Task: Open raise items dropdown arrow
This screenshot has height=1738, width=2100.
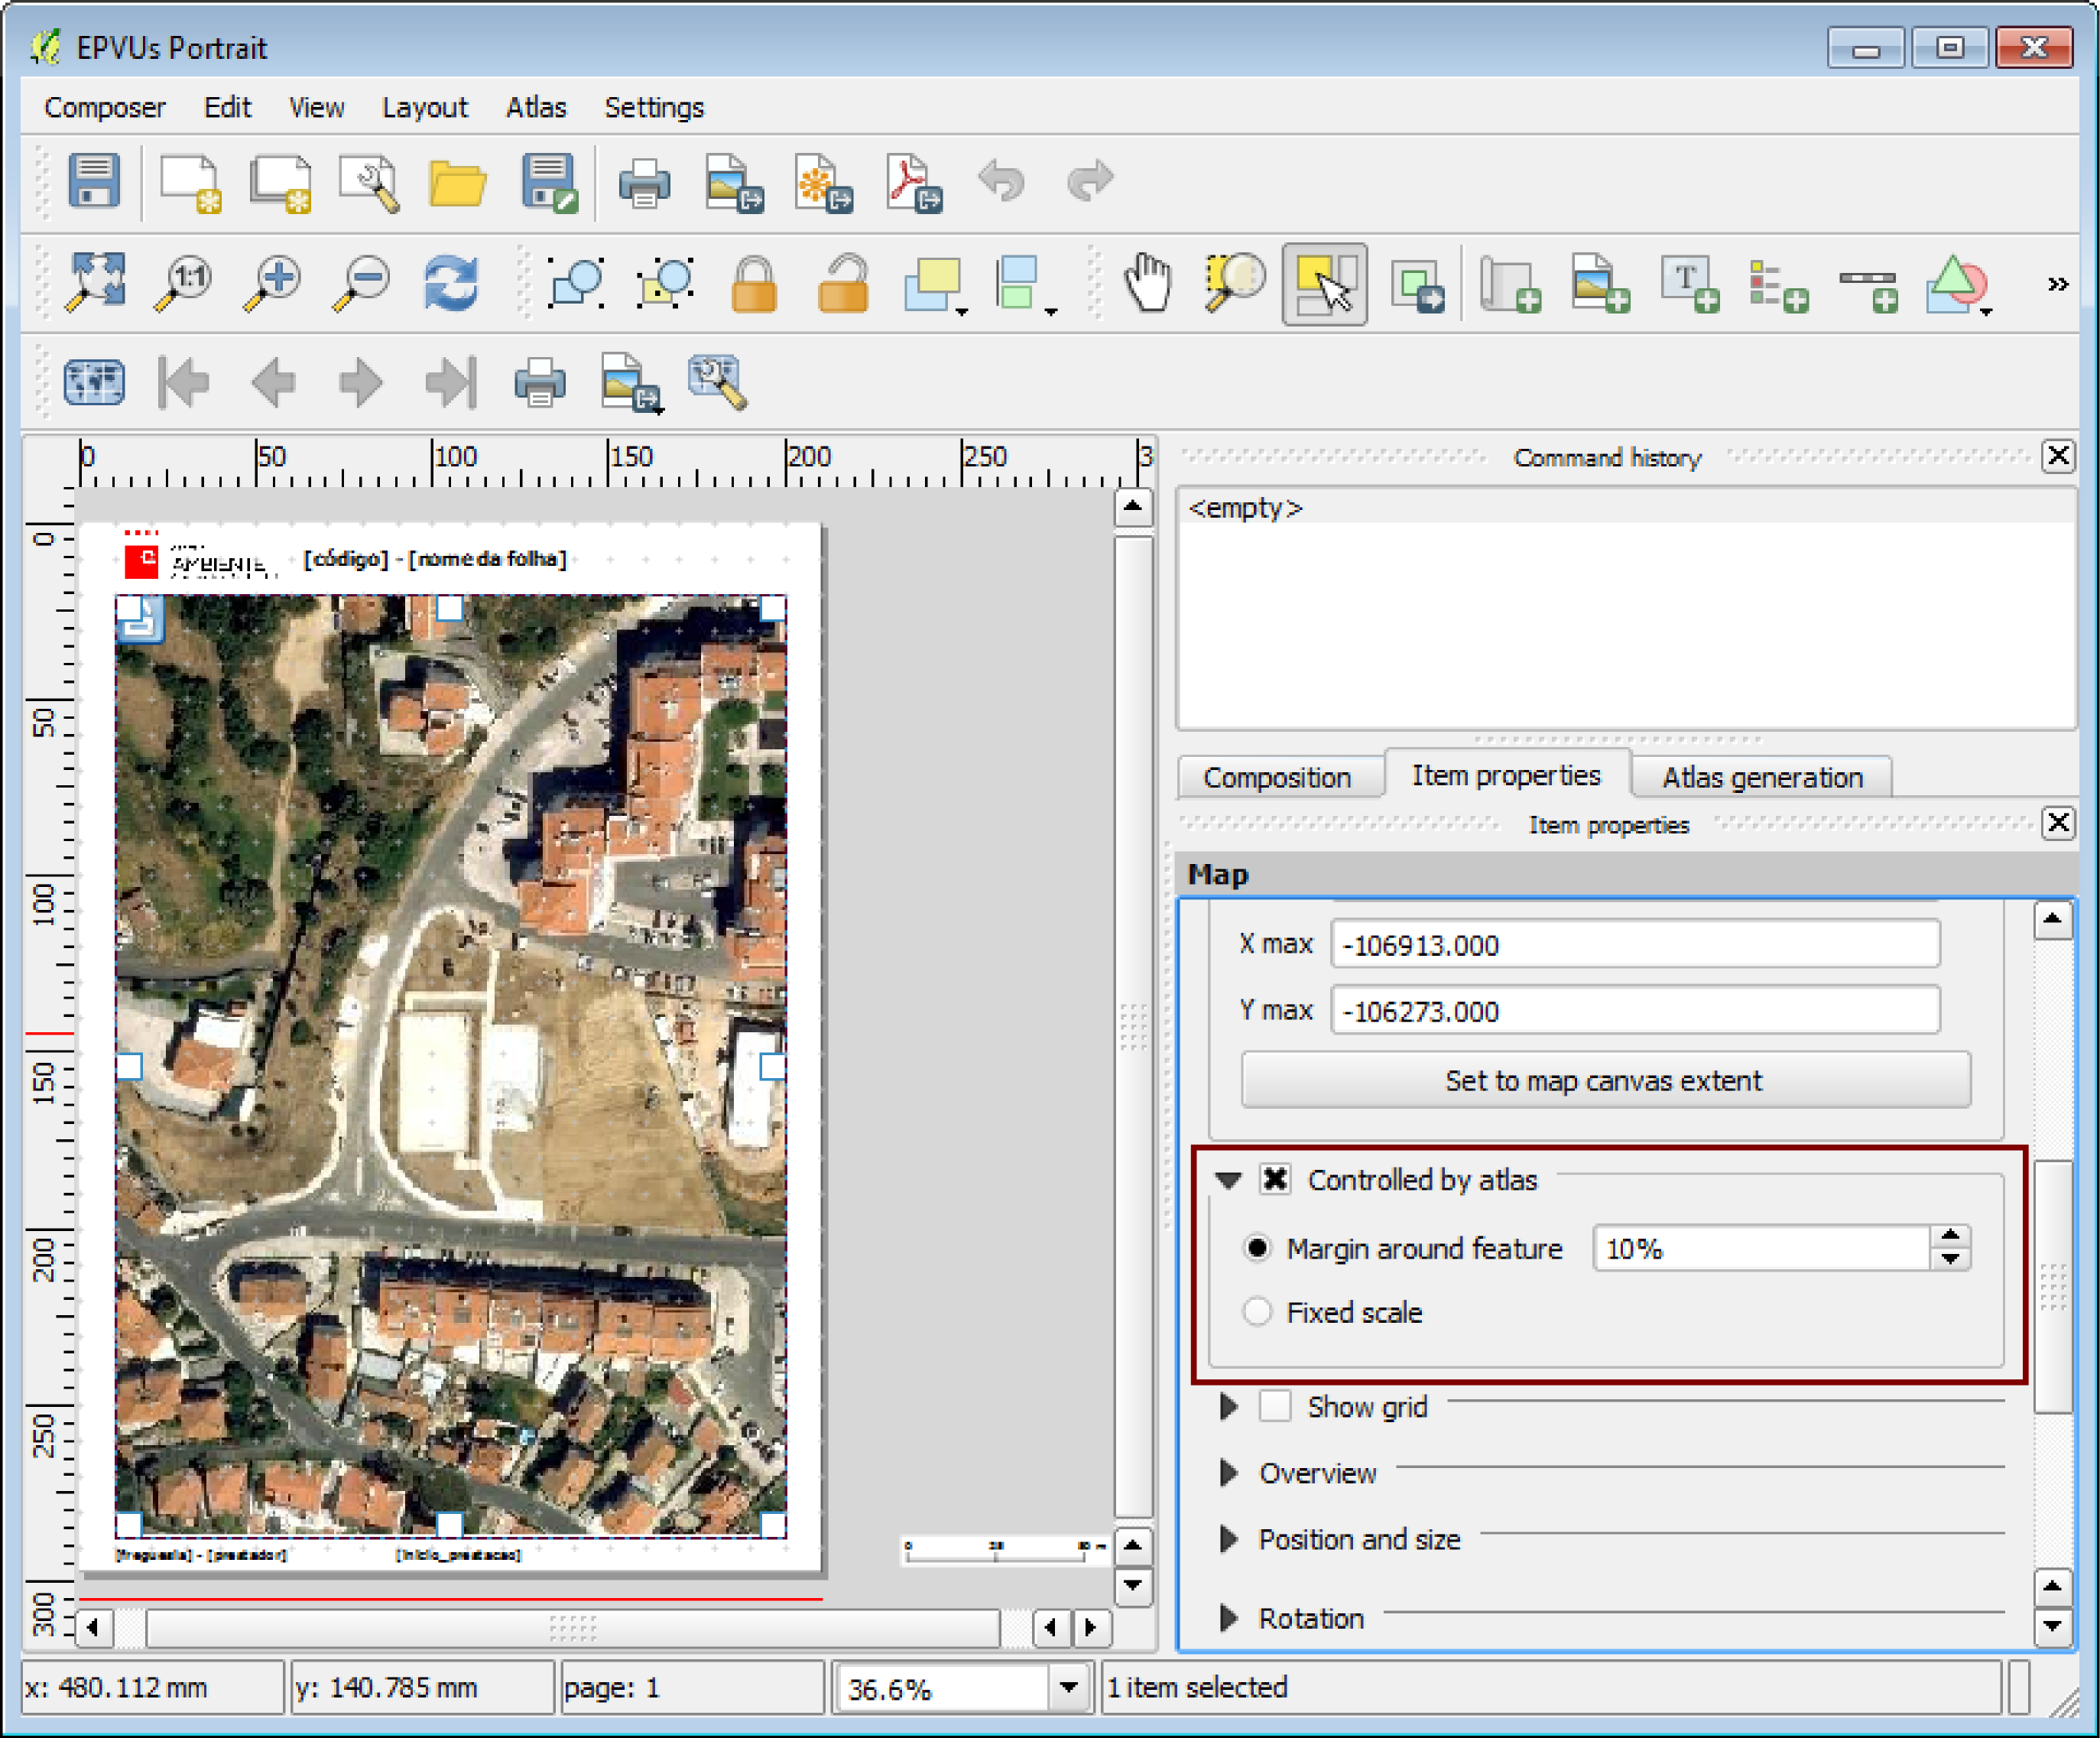Action: pos(962,313)
